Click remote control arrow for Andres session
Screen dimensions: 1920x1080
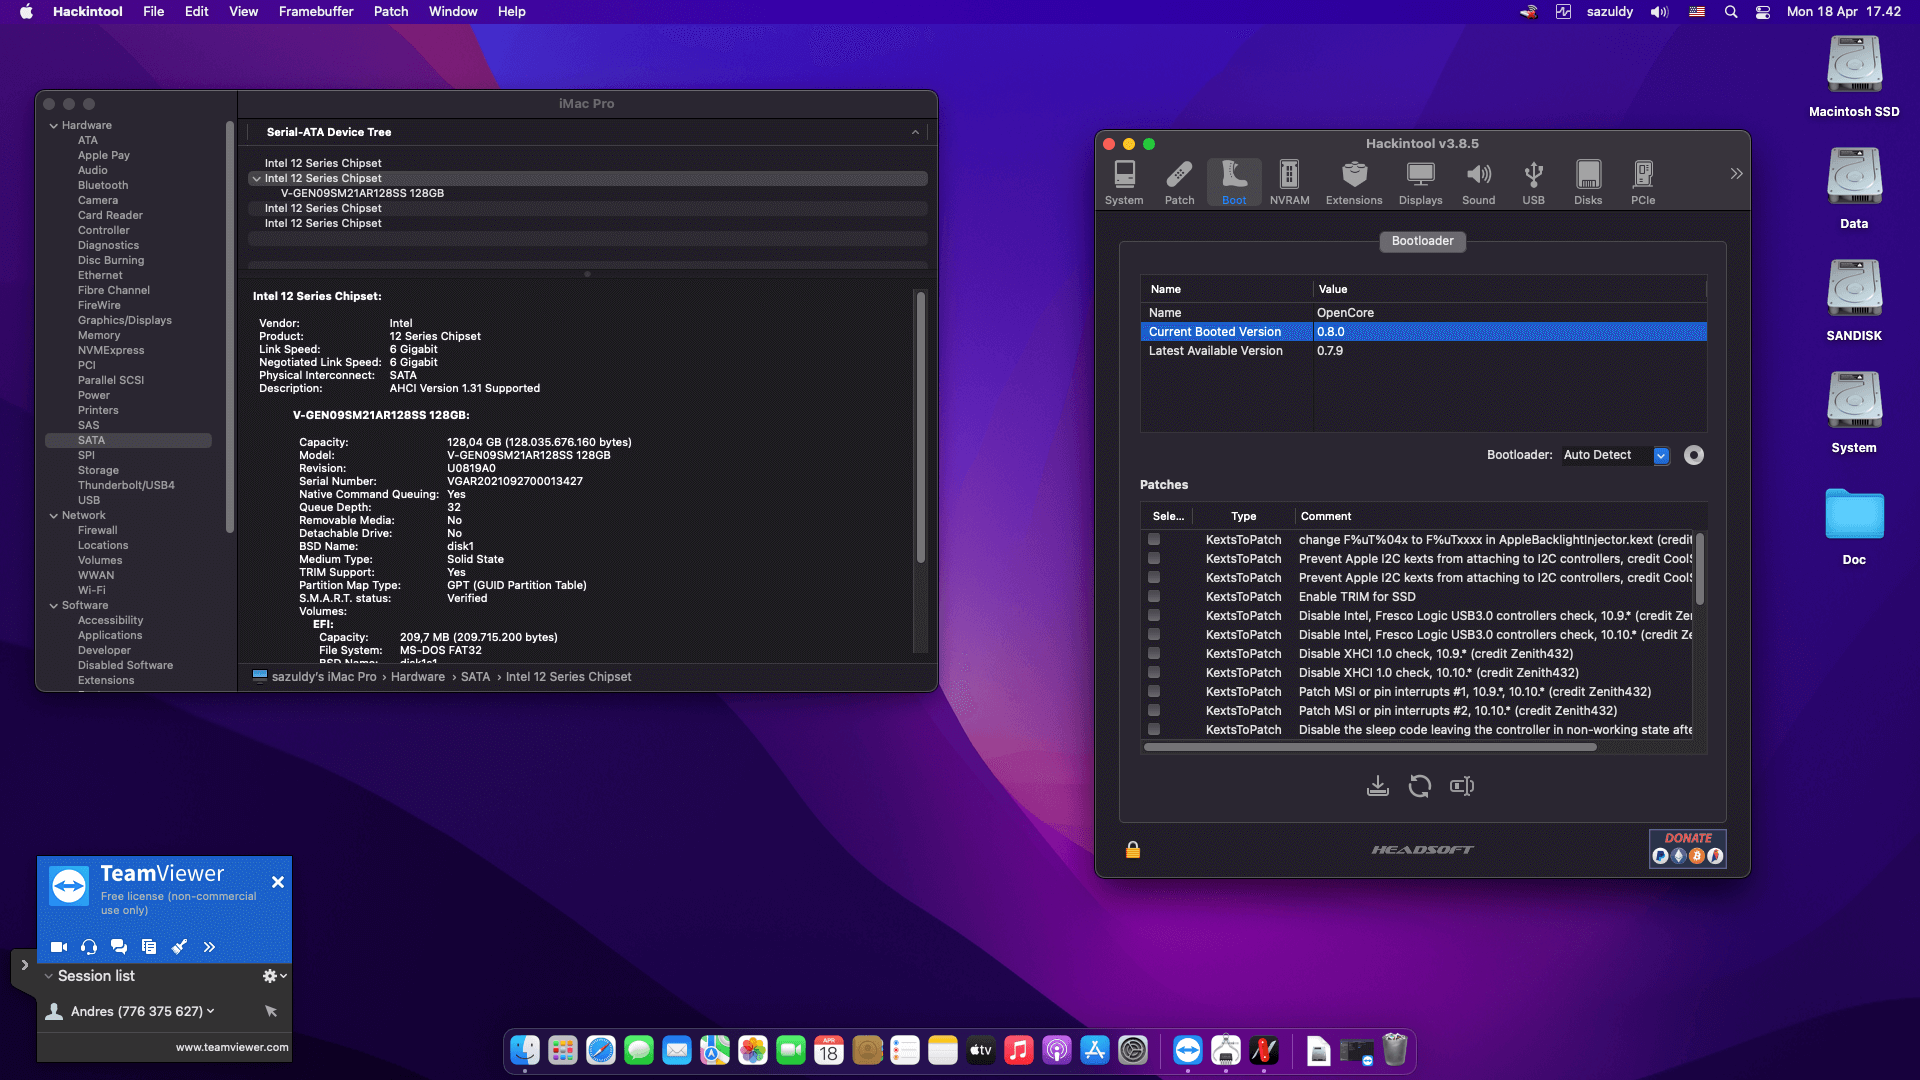pyautogui.click(x=271, y=1011)
